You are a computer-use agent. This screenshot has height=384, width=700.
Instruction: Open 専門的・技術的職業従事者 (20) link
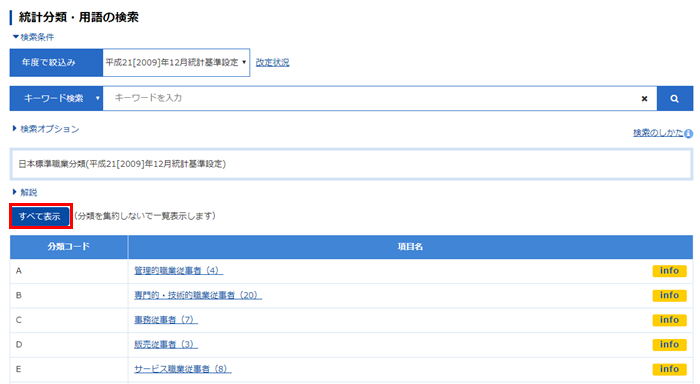(x=198, y=295)
